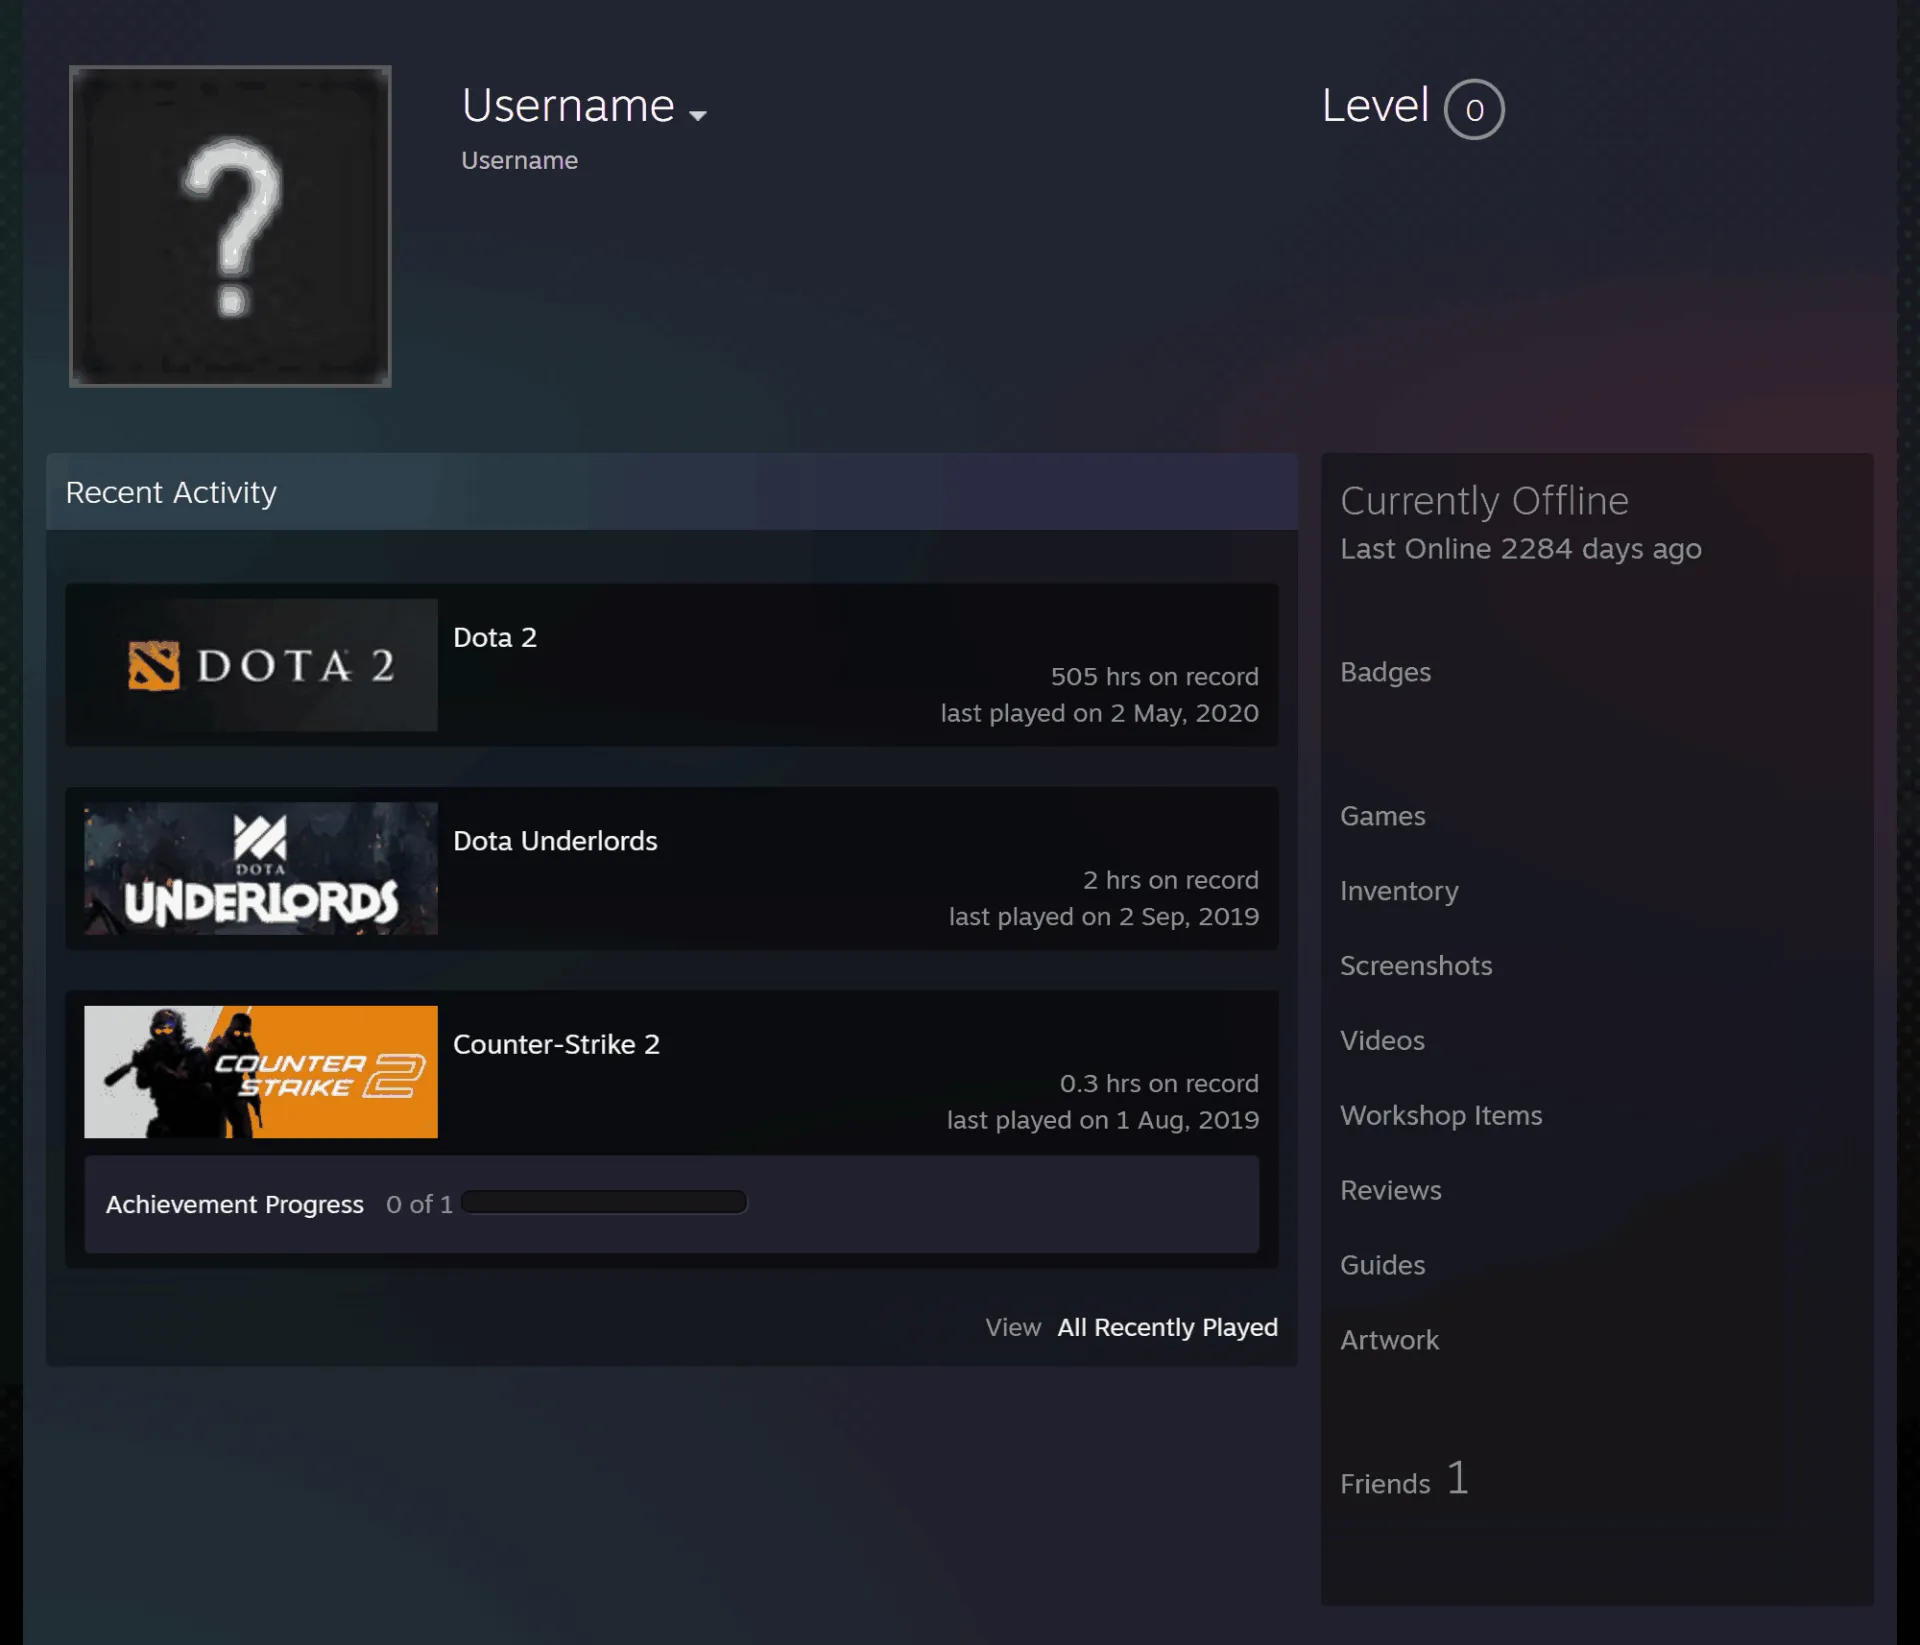Image resolution: width=1920 pixels, height=1645 pixels.
Task: Open the Inventory page
Action: point(1399,891)
